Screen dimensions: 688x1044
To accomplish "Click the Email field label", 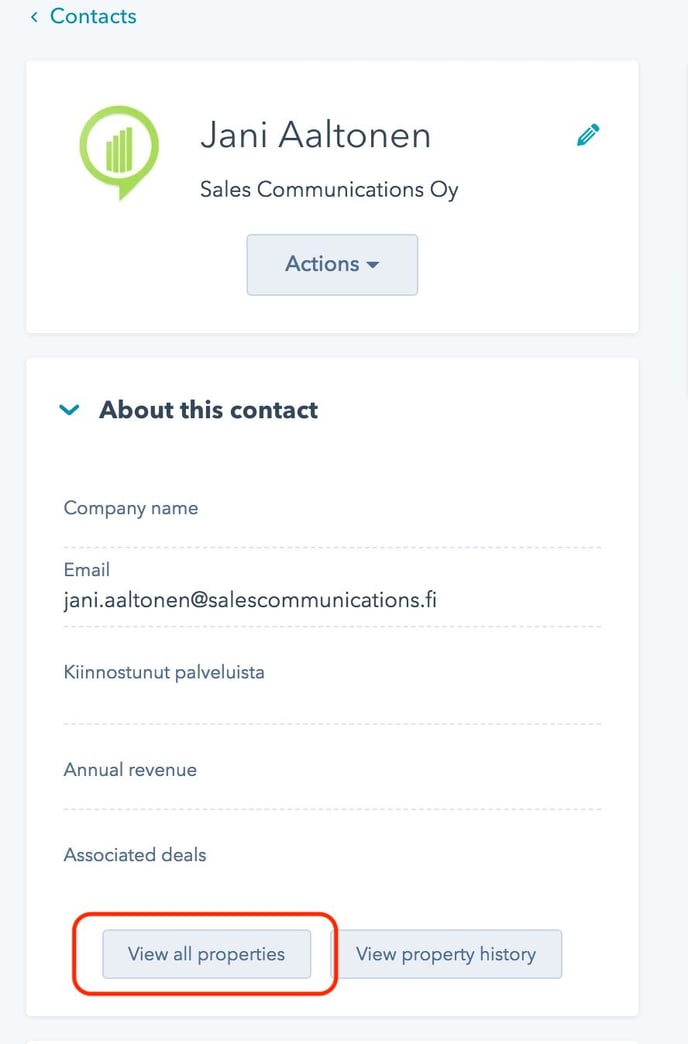I will (87, 570).
